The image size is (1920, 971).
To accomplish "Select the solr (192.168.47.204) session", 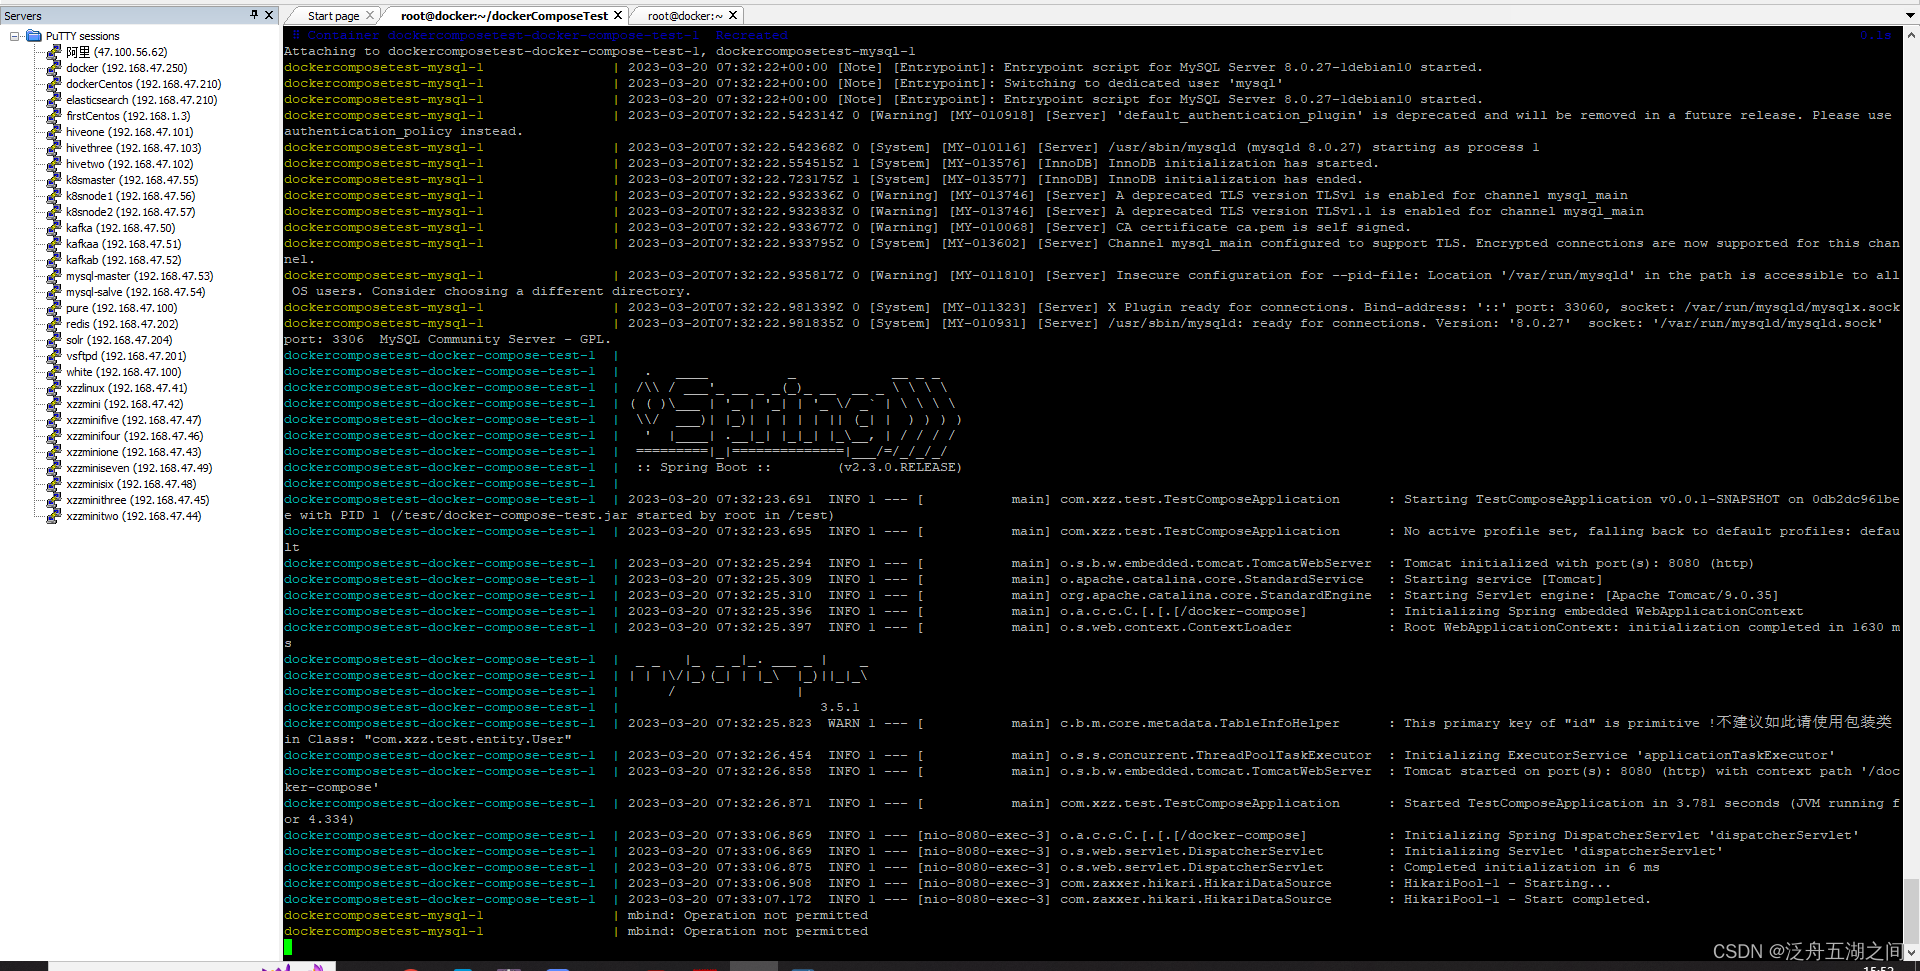I will [x=119, y=340].
